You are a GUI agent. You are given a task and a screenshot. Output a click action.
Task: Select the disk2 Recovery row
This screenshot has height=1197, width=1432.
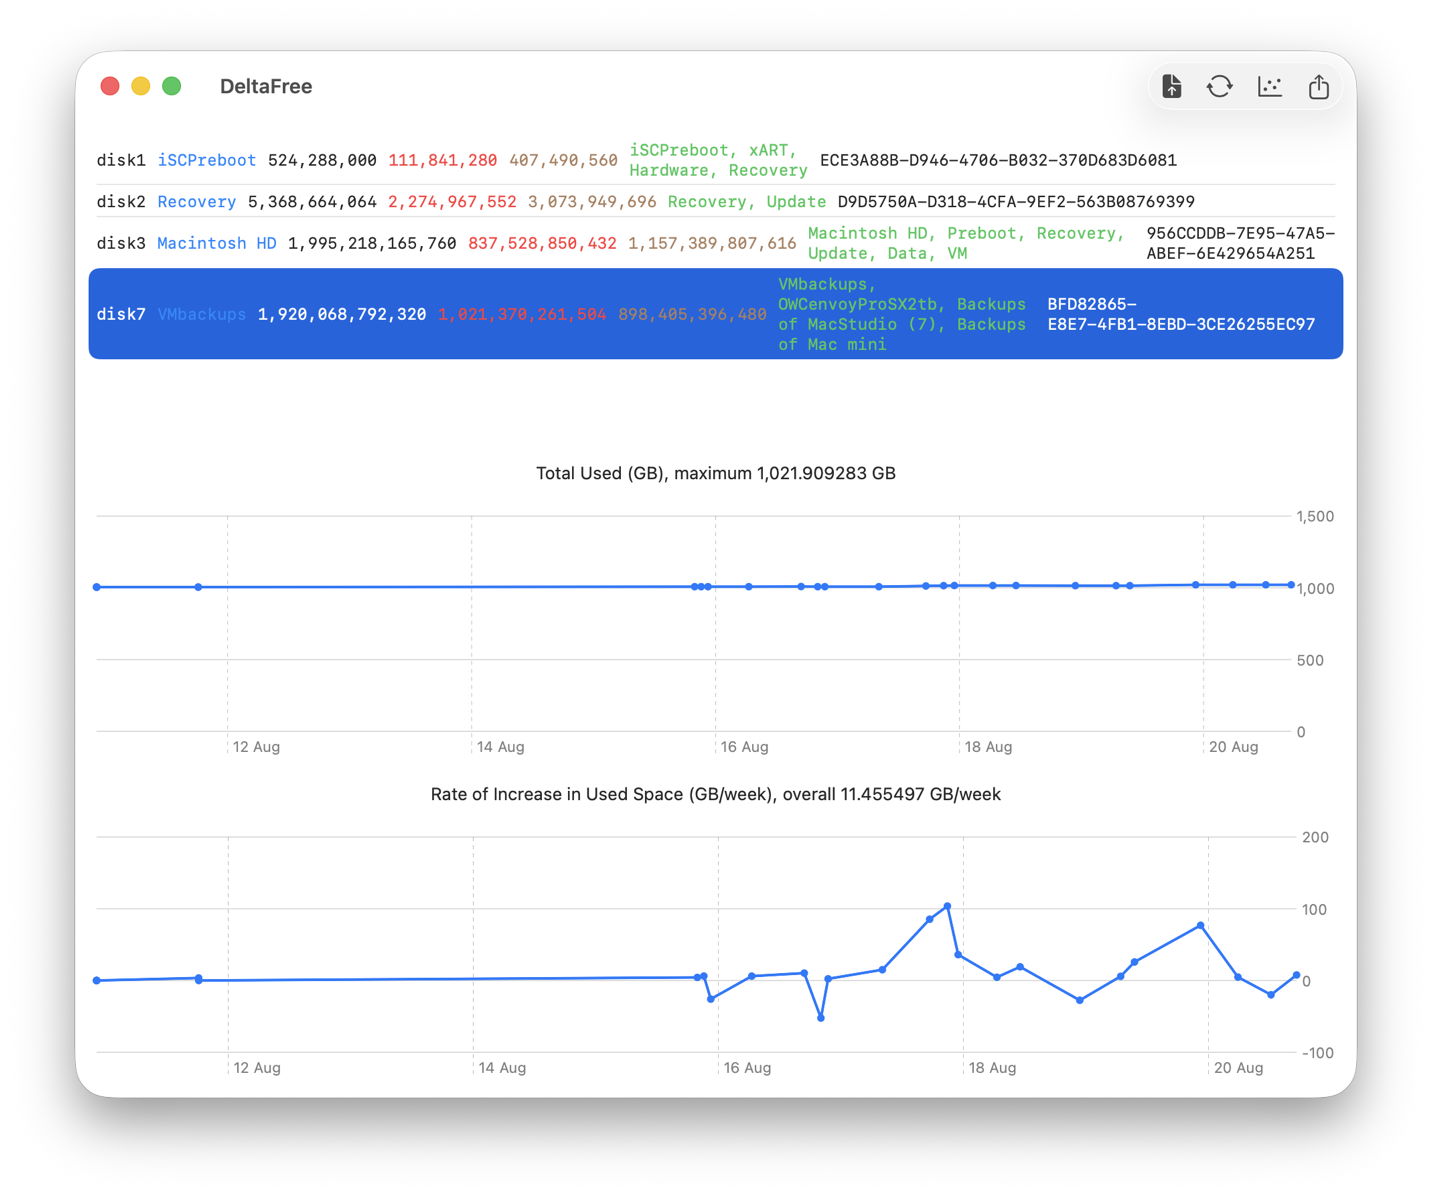click(x=716, y=202)
